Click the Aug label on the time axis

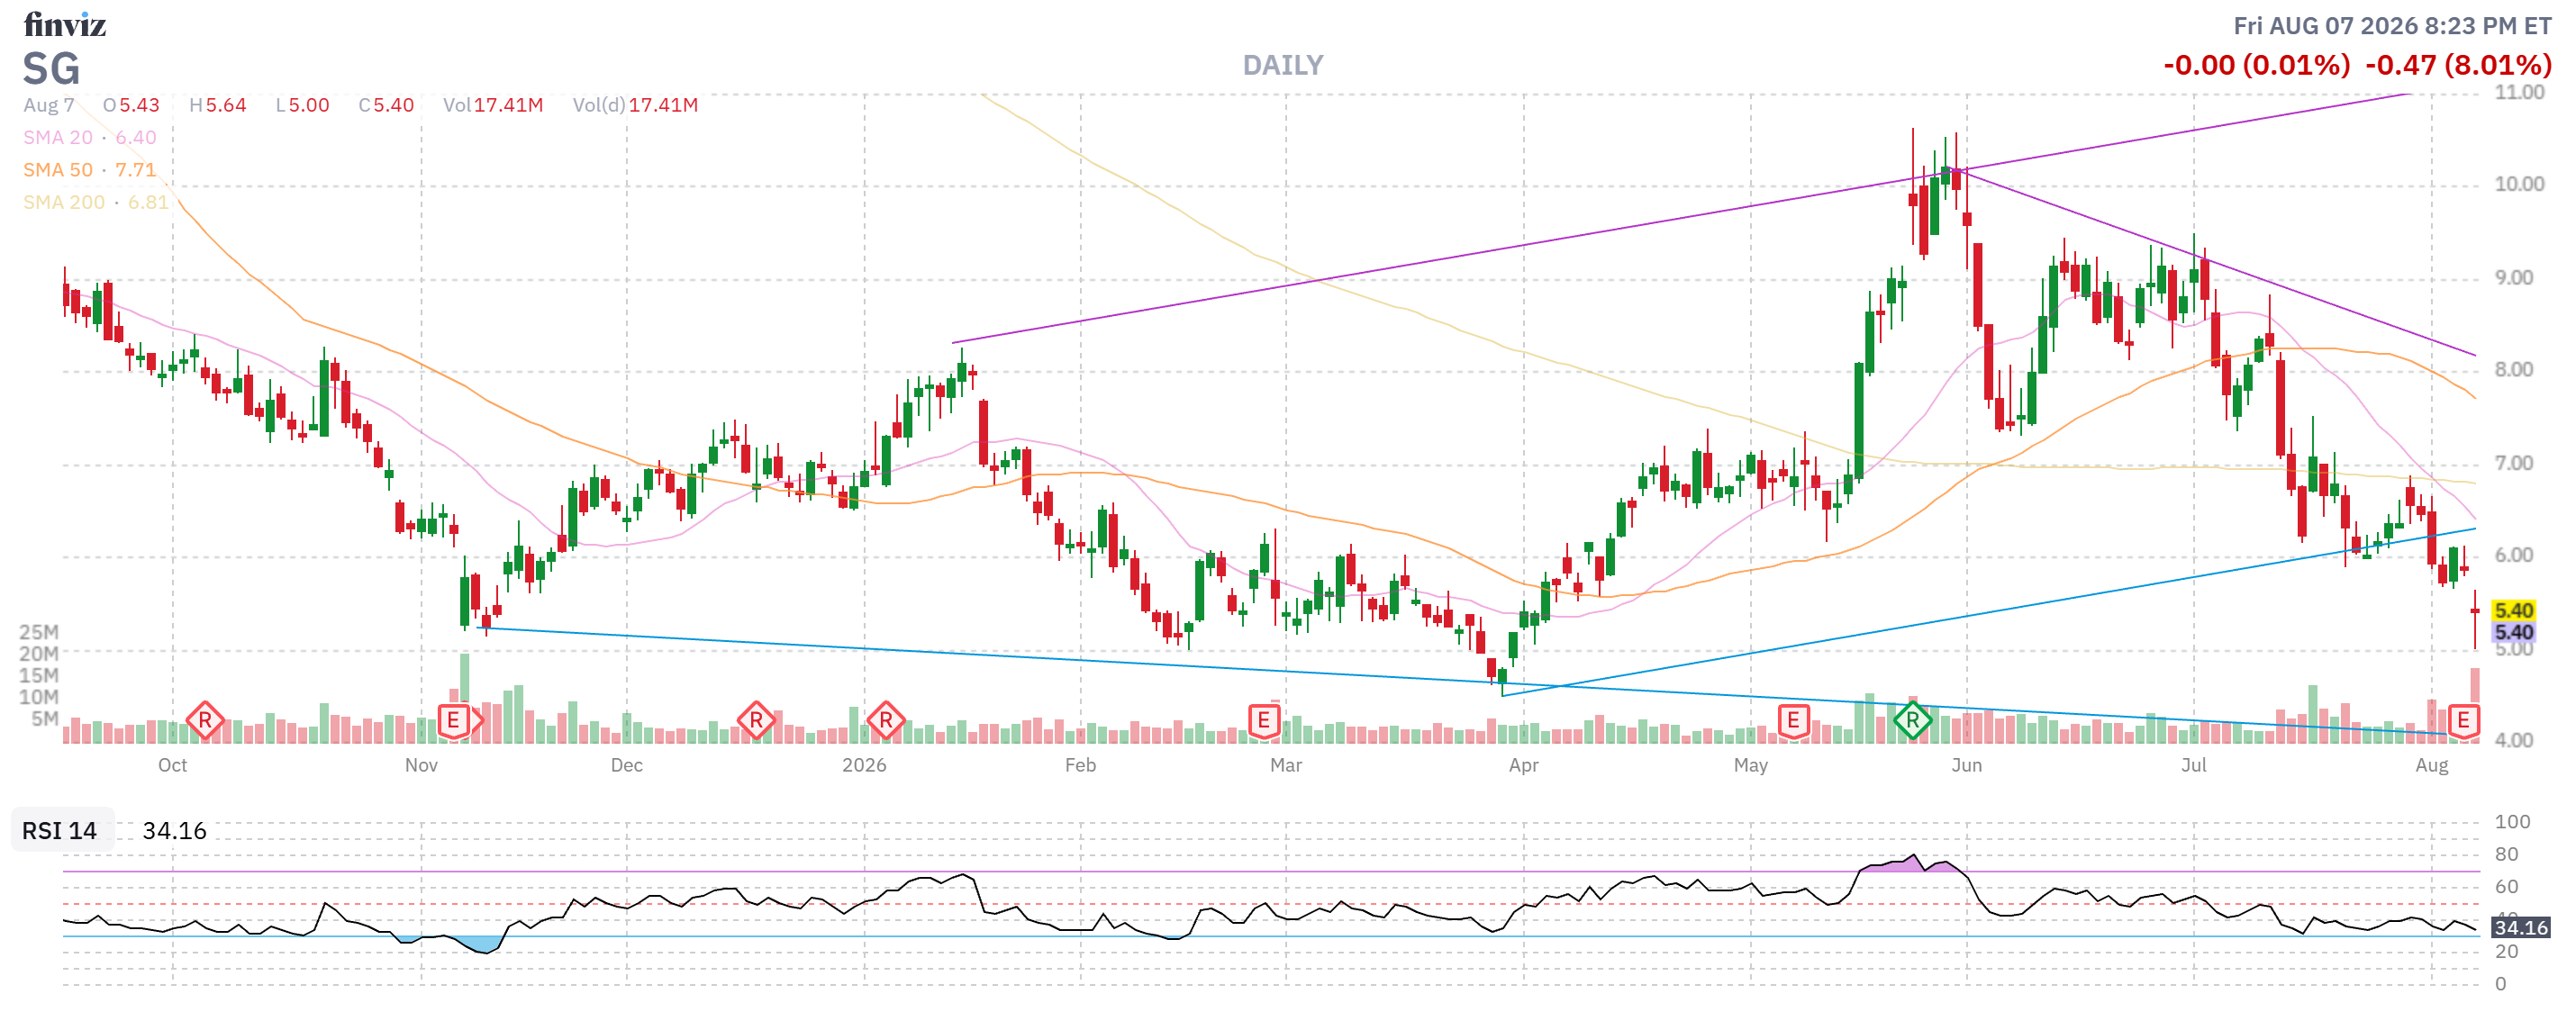pyautogui.click(x=2431, y=766)
